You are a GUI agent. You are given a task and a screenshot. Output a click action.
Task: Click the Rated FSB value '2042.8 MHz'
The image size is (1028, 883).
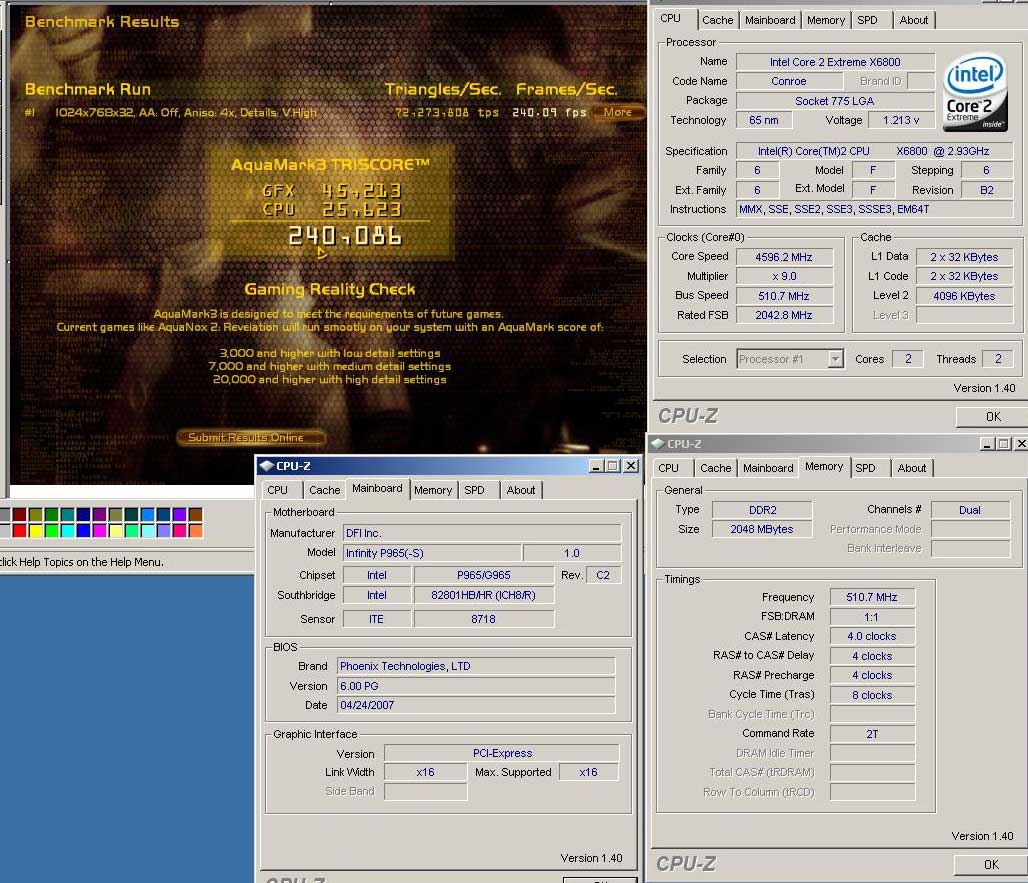tap(783, 315)
